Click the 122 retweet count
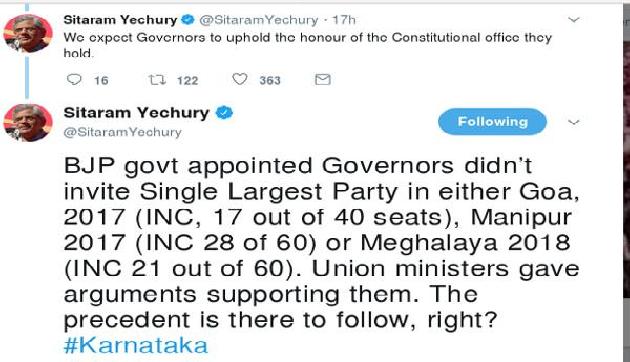This screenshot has width=630, height=362. point(188,81)
